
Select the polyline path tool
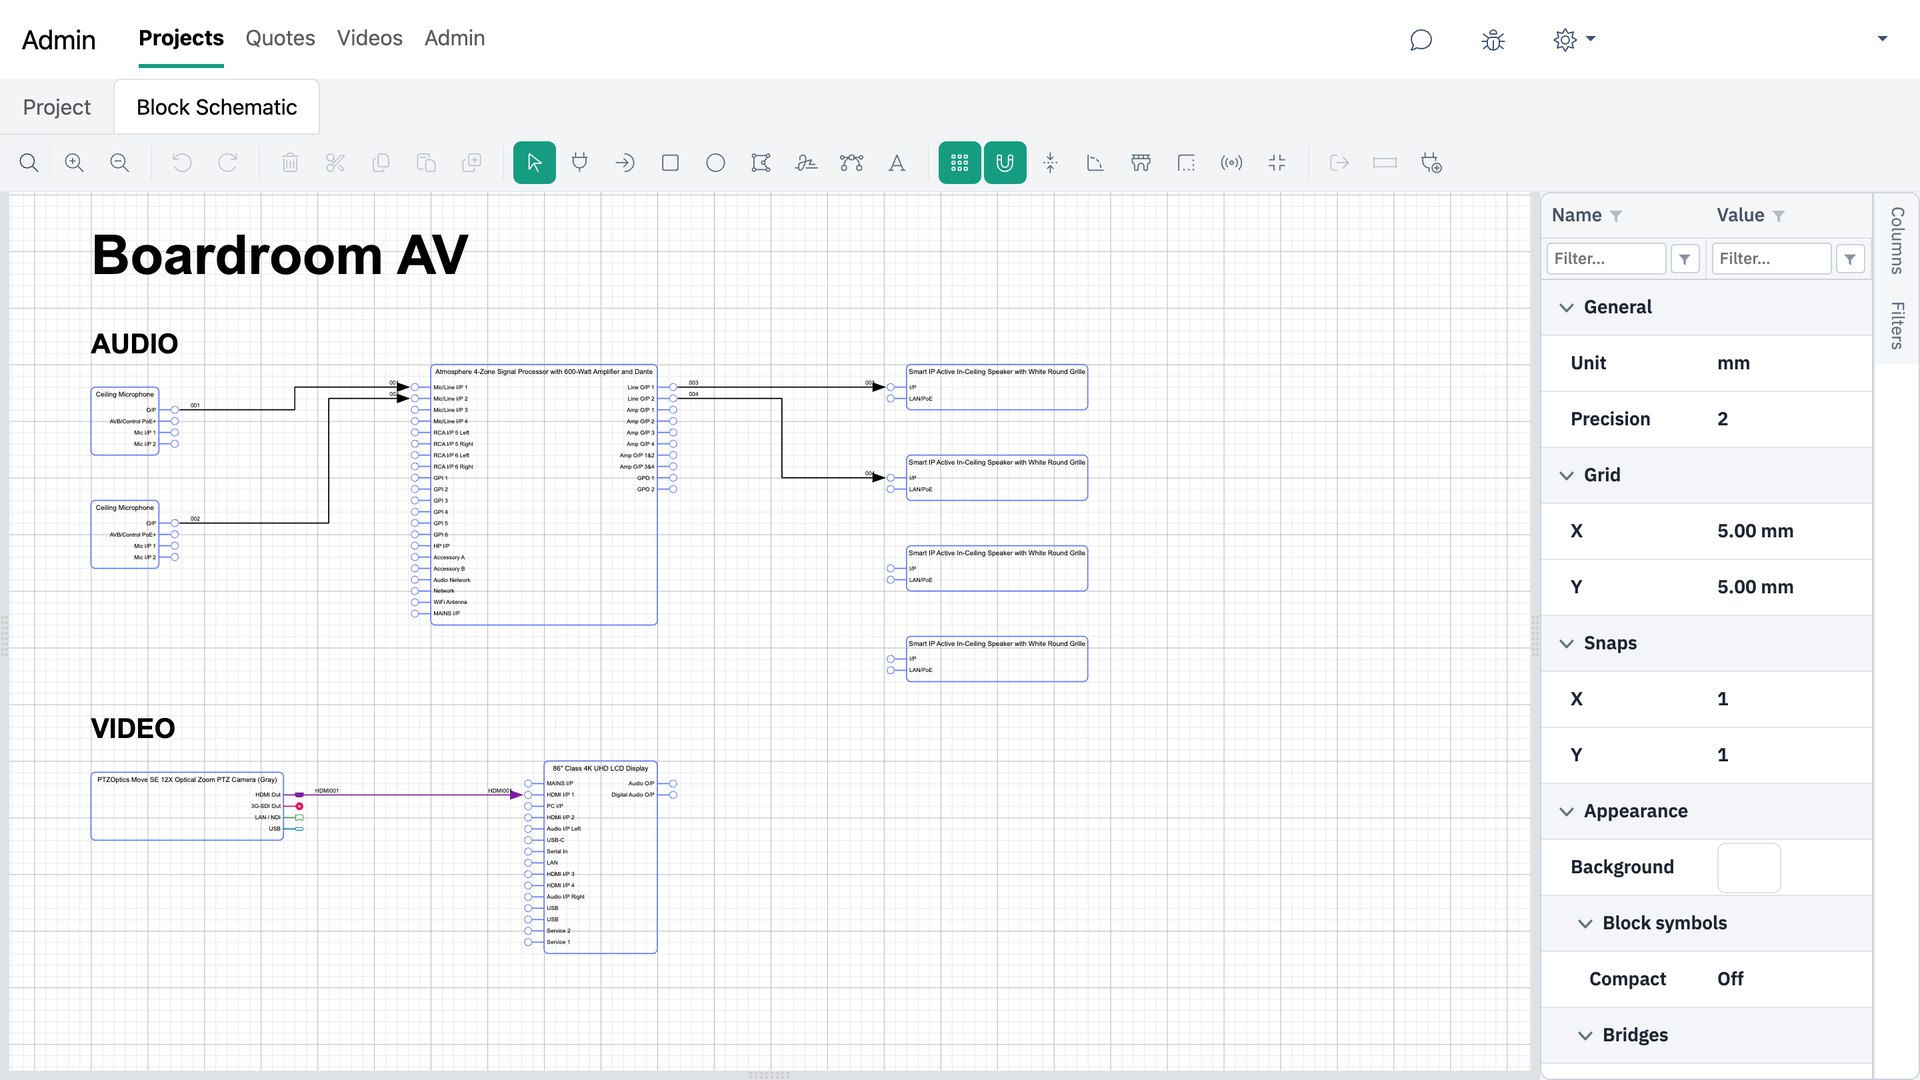[806, 163]
